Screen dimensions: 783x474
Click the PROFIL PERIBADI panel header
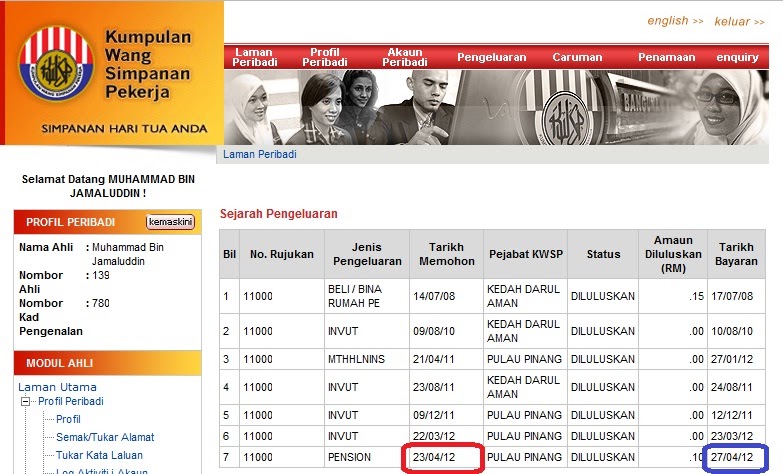tap(107, 222)
